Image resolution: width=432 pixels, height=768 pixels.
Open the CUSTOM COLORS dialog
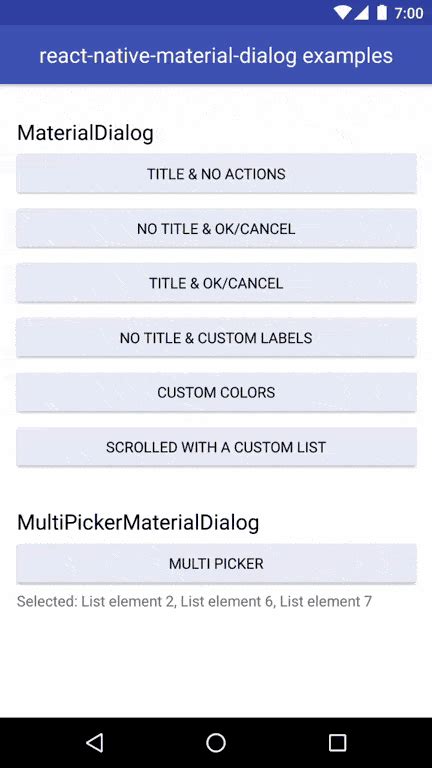tap(216, 392)
